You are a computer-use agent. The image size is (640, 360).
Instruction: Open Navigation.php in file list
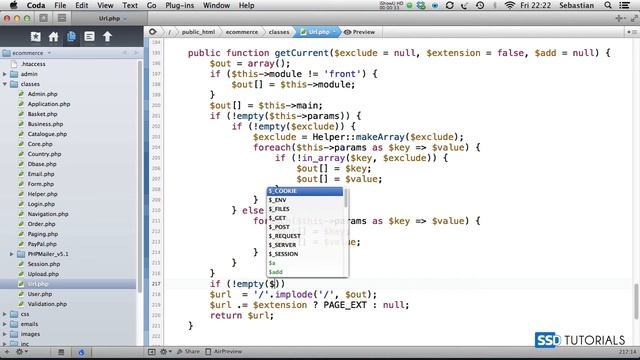point(48,214)
